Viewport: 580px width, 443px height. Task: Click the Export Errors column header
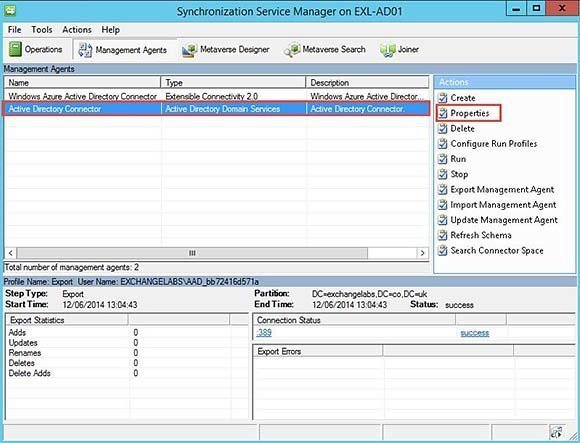point(318,351)
